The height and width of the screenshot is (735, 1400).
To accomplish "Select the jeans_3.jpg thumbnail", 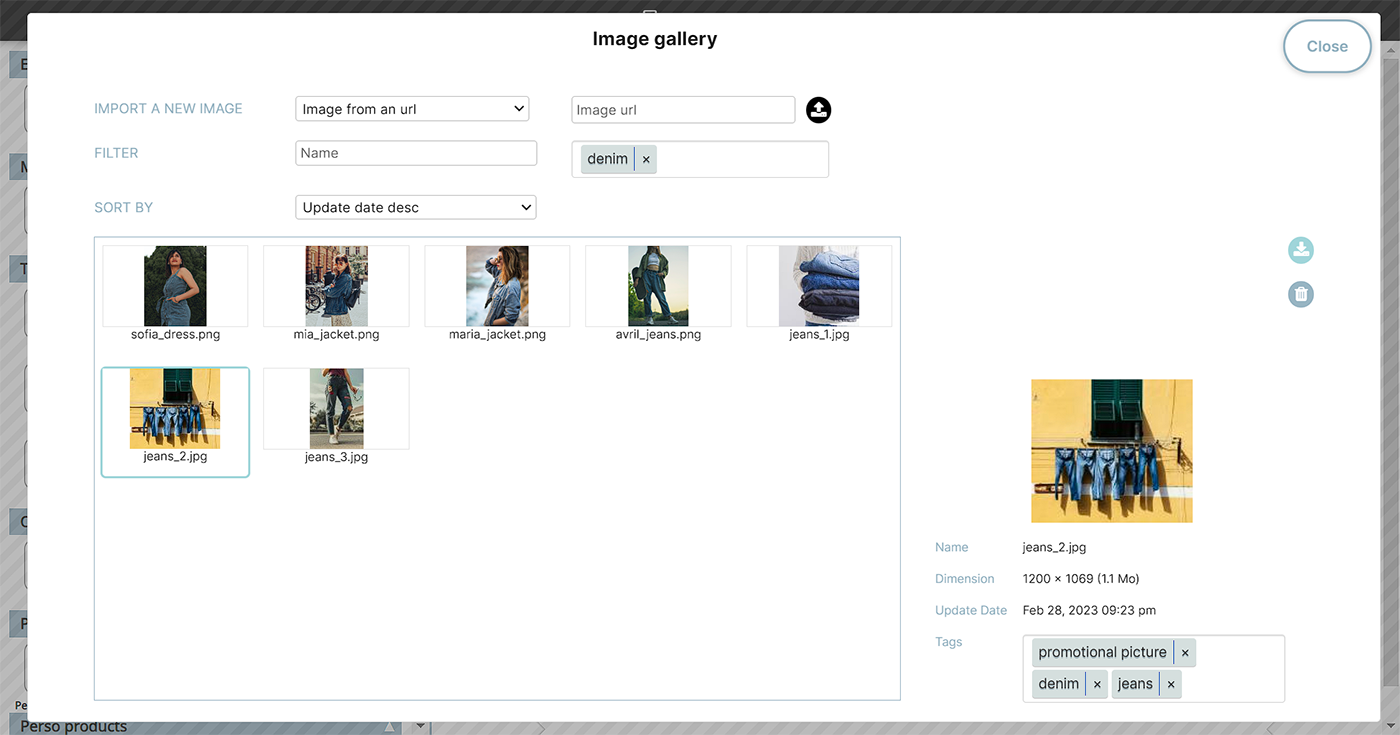I will (x=336, y=417).
